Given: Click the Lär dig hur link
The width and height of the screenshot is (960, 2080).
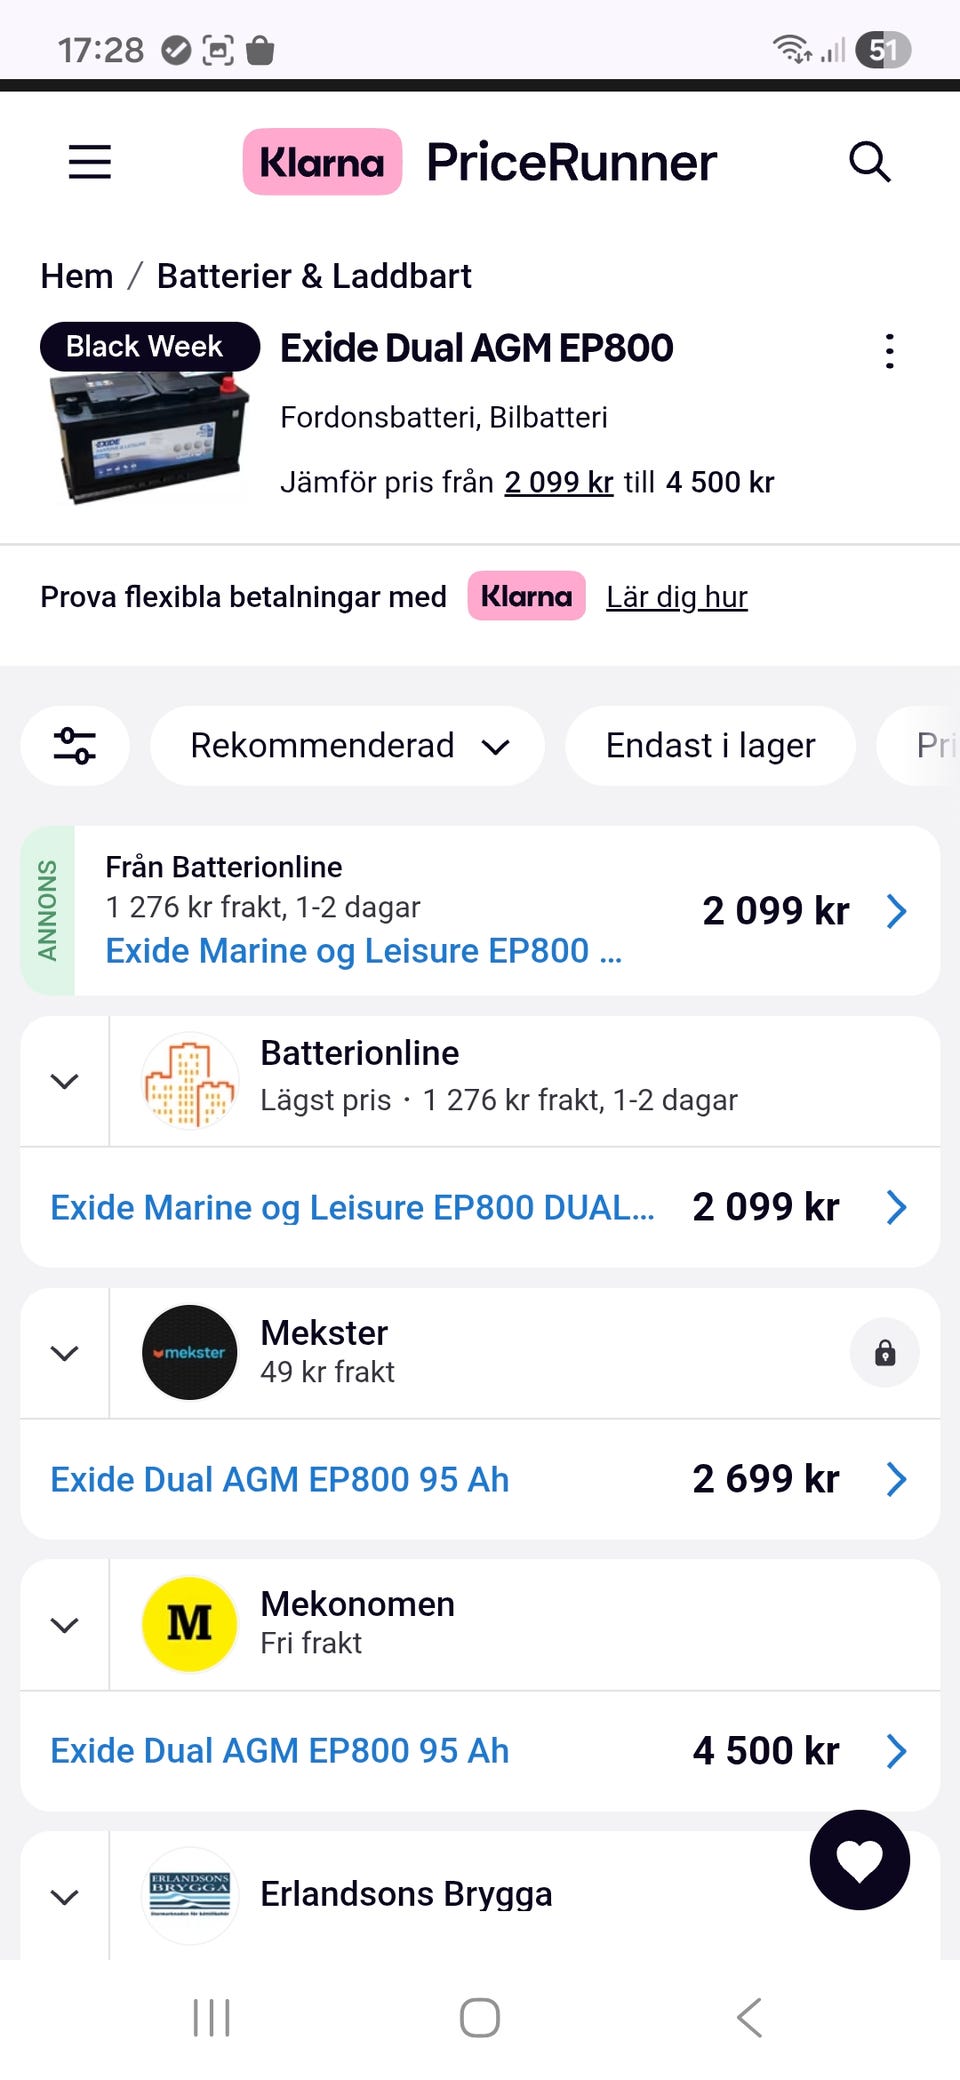Looking at the screenshot, I should click(677, 597).
